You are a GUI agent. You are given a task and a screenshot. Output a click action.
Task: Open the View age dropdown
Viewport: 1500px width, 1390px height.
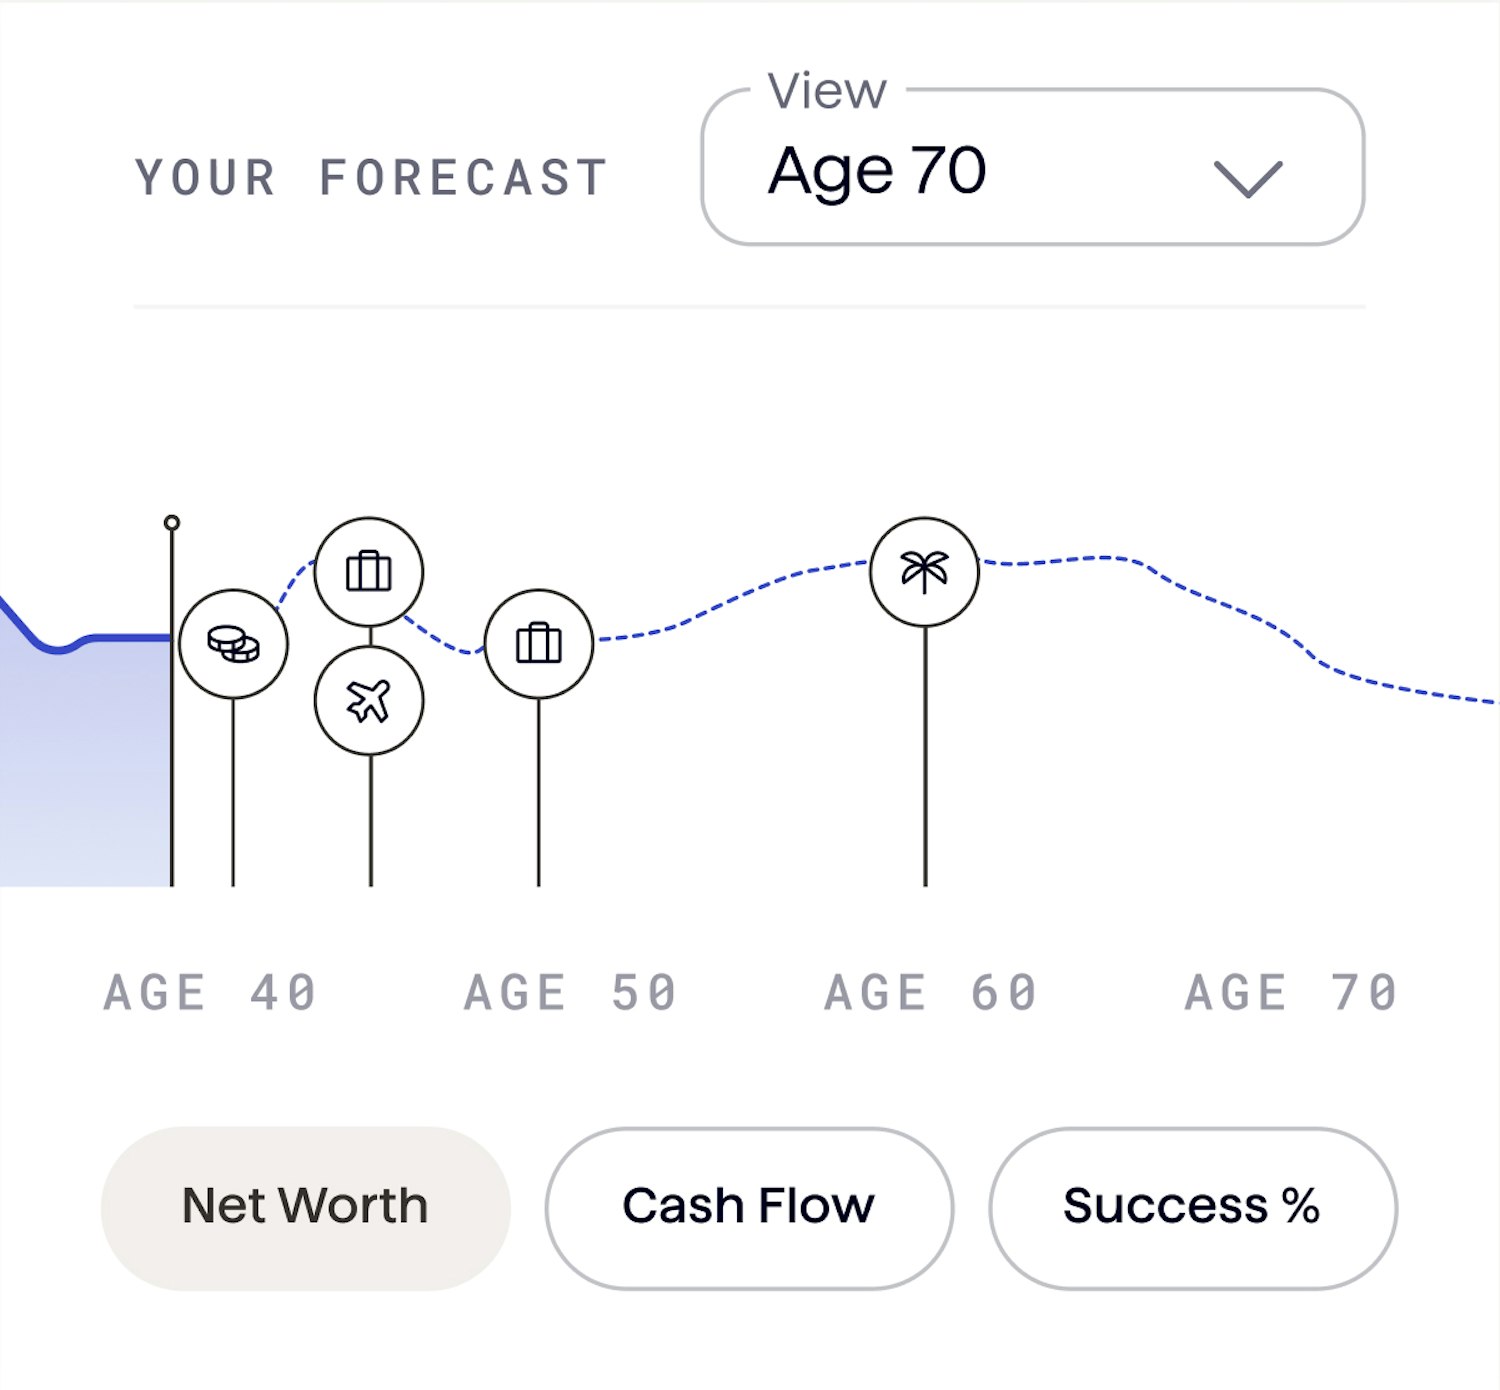tap(1033, 167)
